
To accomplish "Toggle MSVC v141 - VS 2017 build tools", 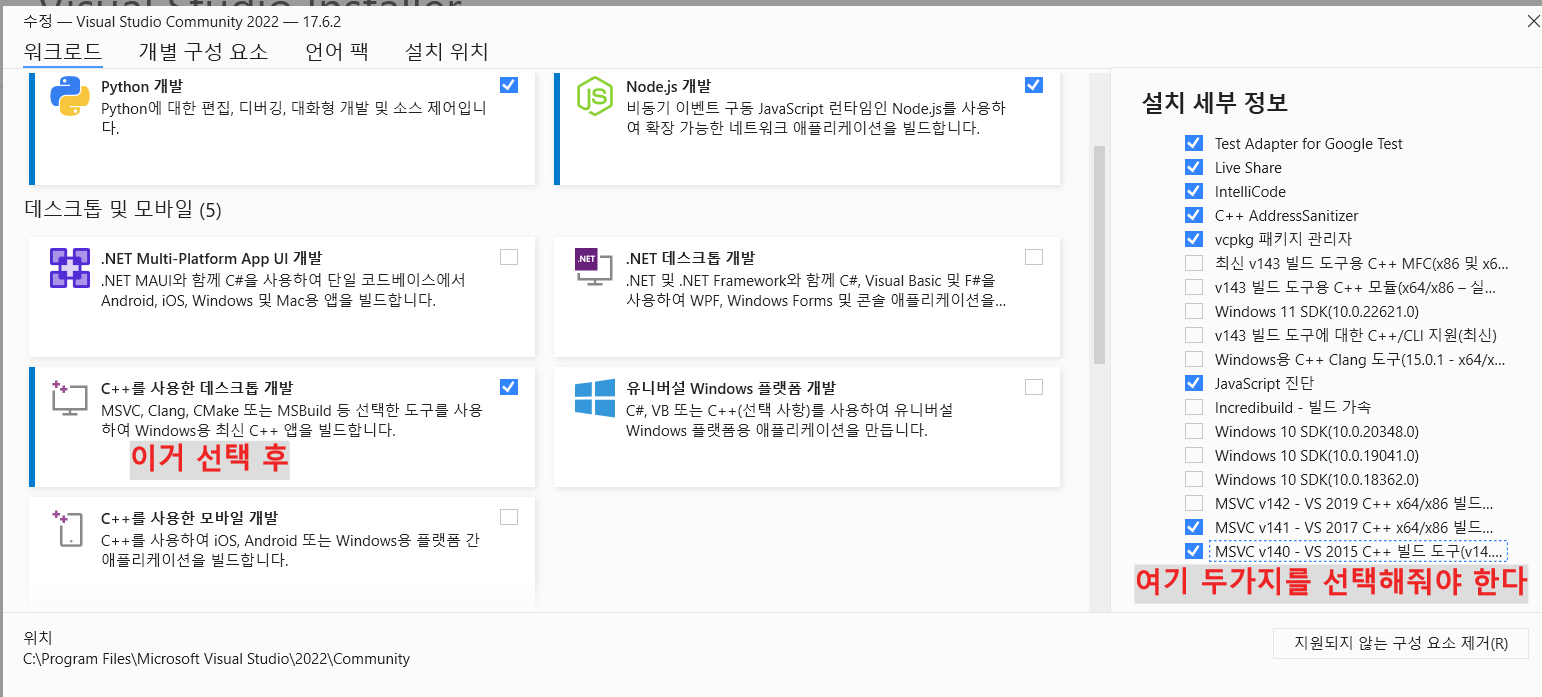I will pos(1193,527).
